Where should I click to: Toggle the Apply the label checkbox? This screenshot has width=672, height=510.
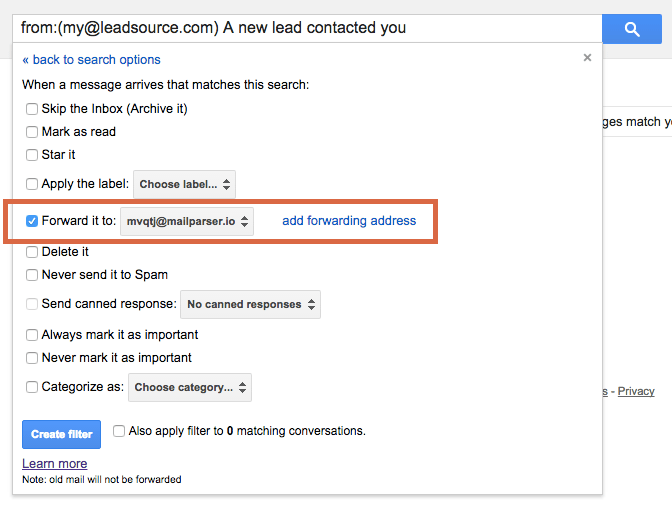32,184
